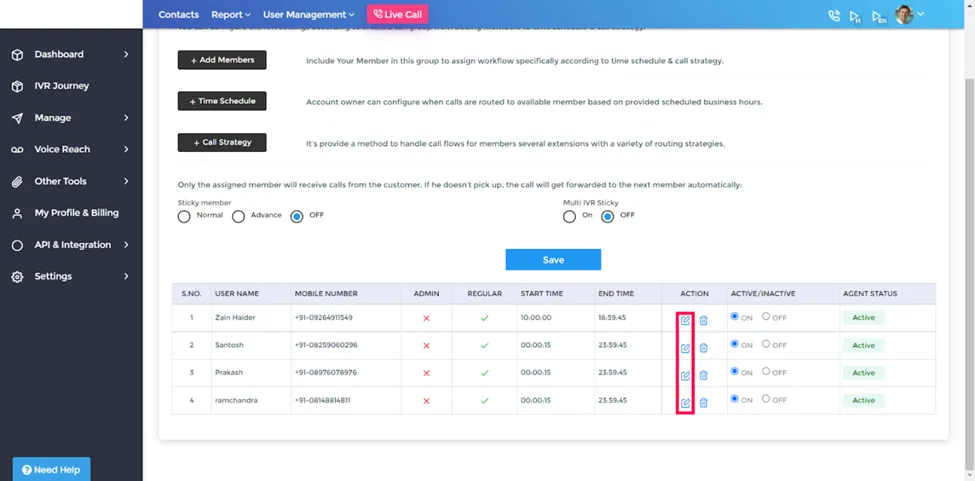Click Active status badge for ramchandra

tap(864, 401)
